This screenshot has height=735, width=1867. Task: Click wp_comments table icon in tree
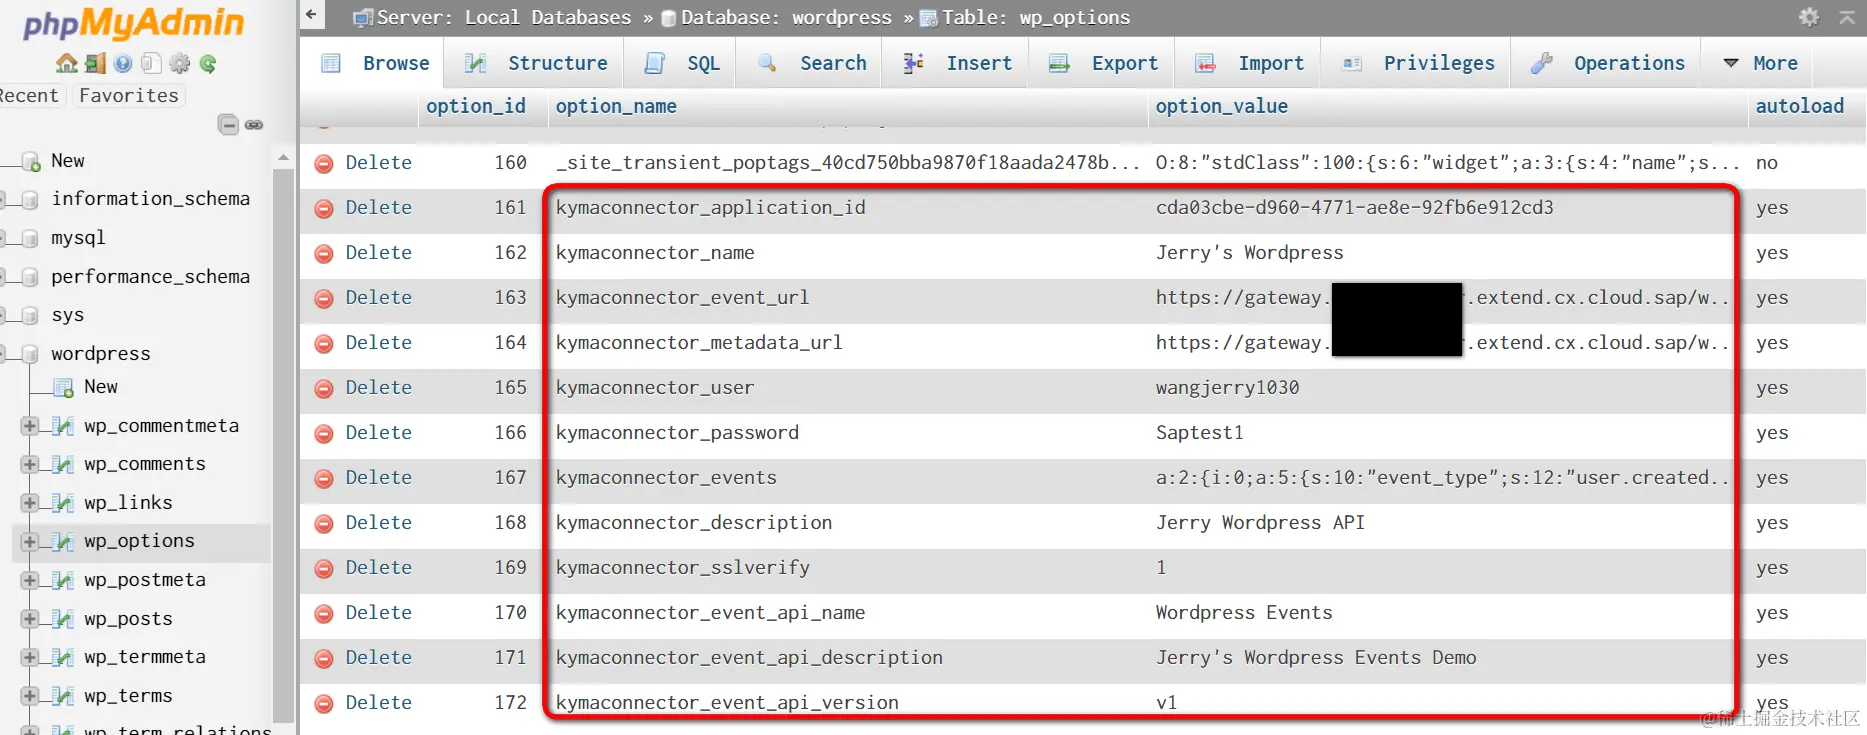click(x=63, y=464)
